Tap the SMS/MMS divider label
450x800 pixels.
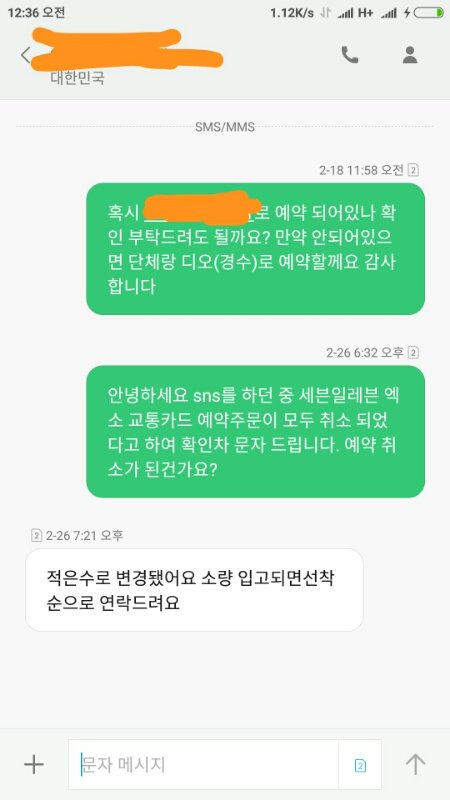click(224, 127)
